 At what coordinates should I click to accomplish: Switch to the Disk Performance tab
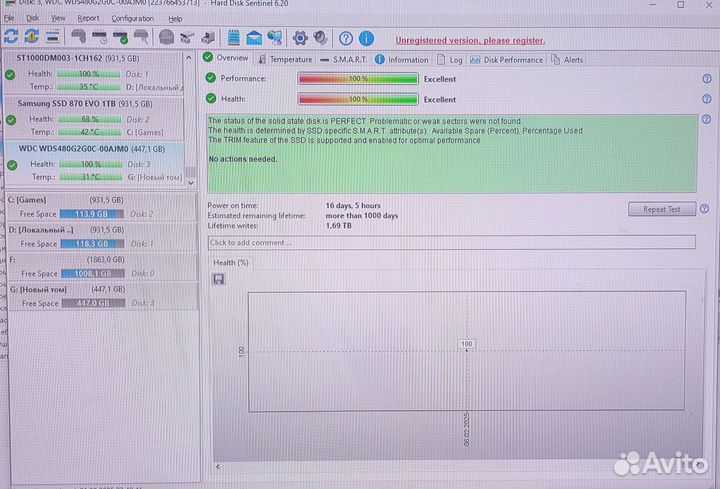[506, 60]
